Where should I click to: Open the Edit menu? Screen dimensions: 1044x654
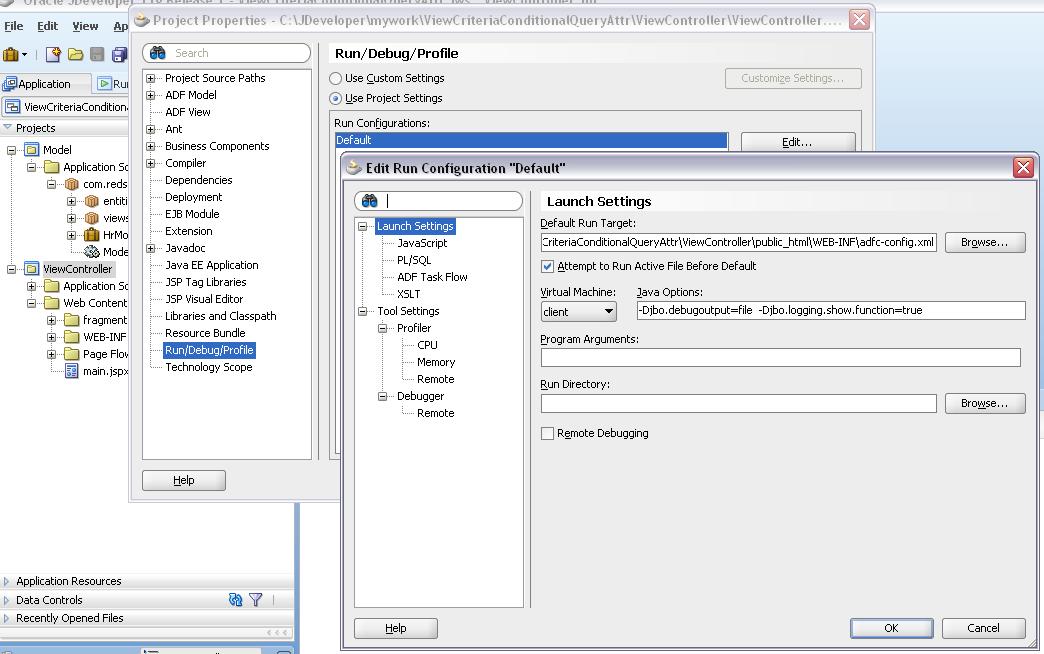pos(46,27)
